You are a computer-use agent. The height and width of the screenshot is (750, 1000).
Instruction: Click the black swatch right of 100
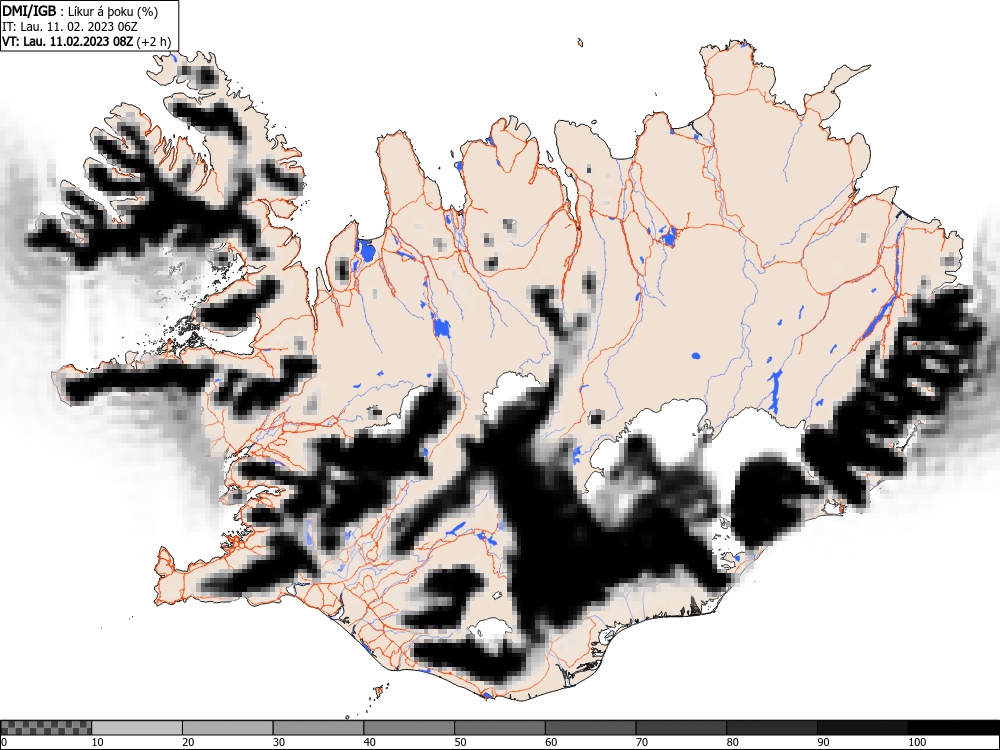(x=953, y=728)
